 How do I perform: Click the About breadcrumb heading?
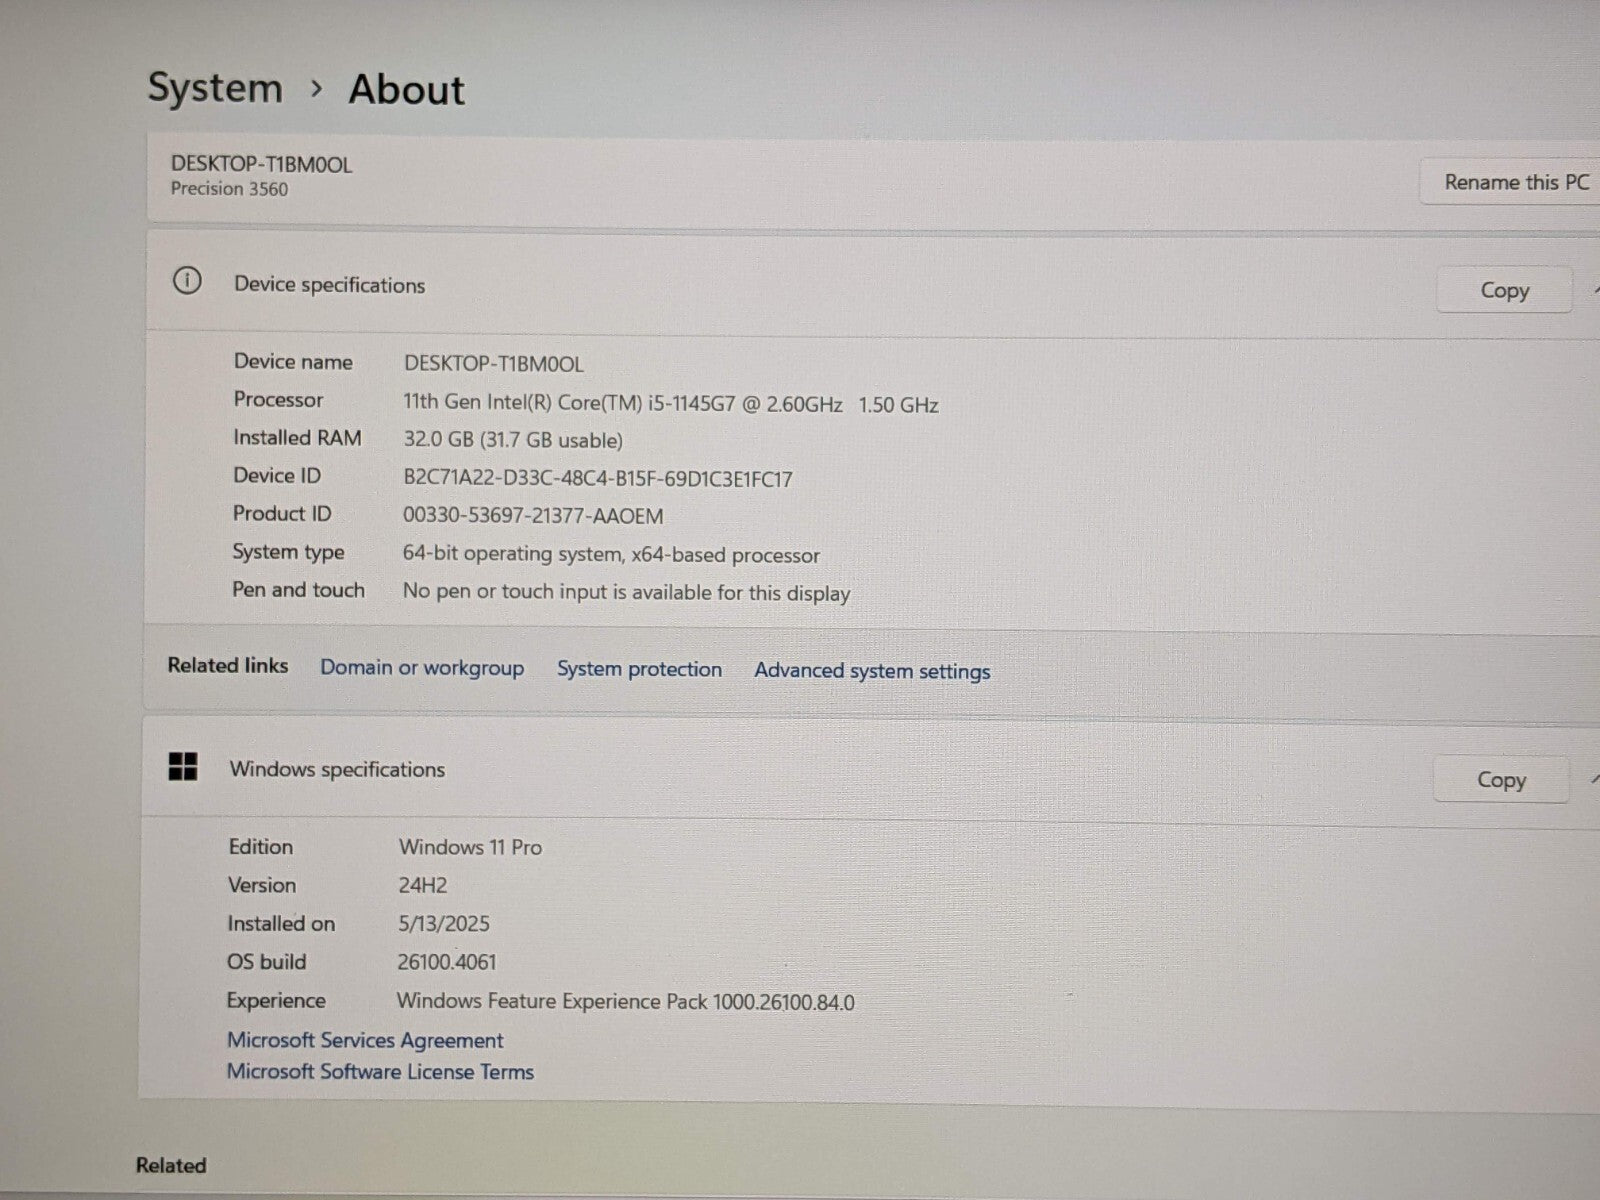[406, 90]
